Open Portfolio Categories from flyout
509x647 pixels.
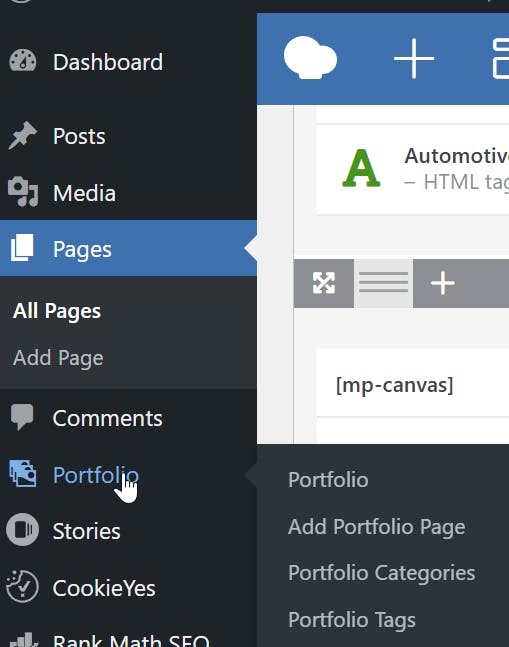click(x=382, y=573)
